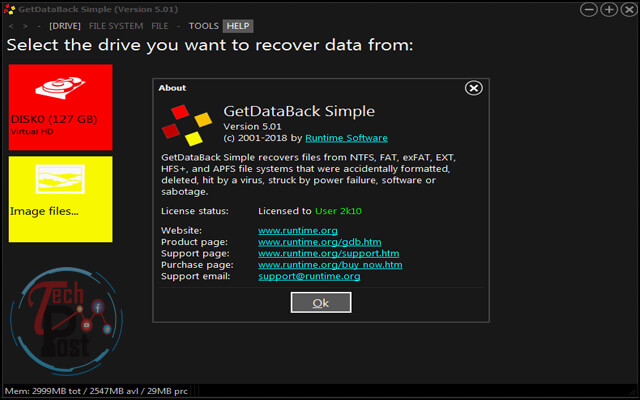
Task: Select the DISK0 (127 GB) drive tile
Action: click(x=60, y=107)
